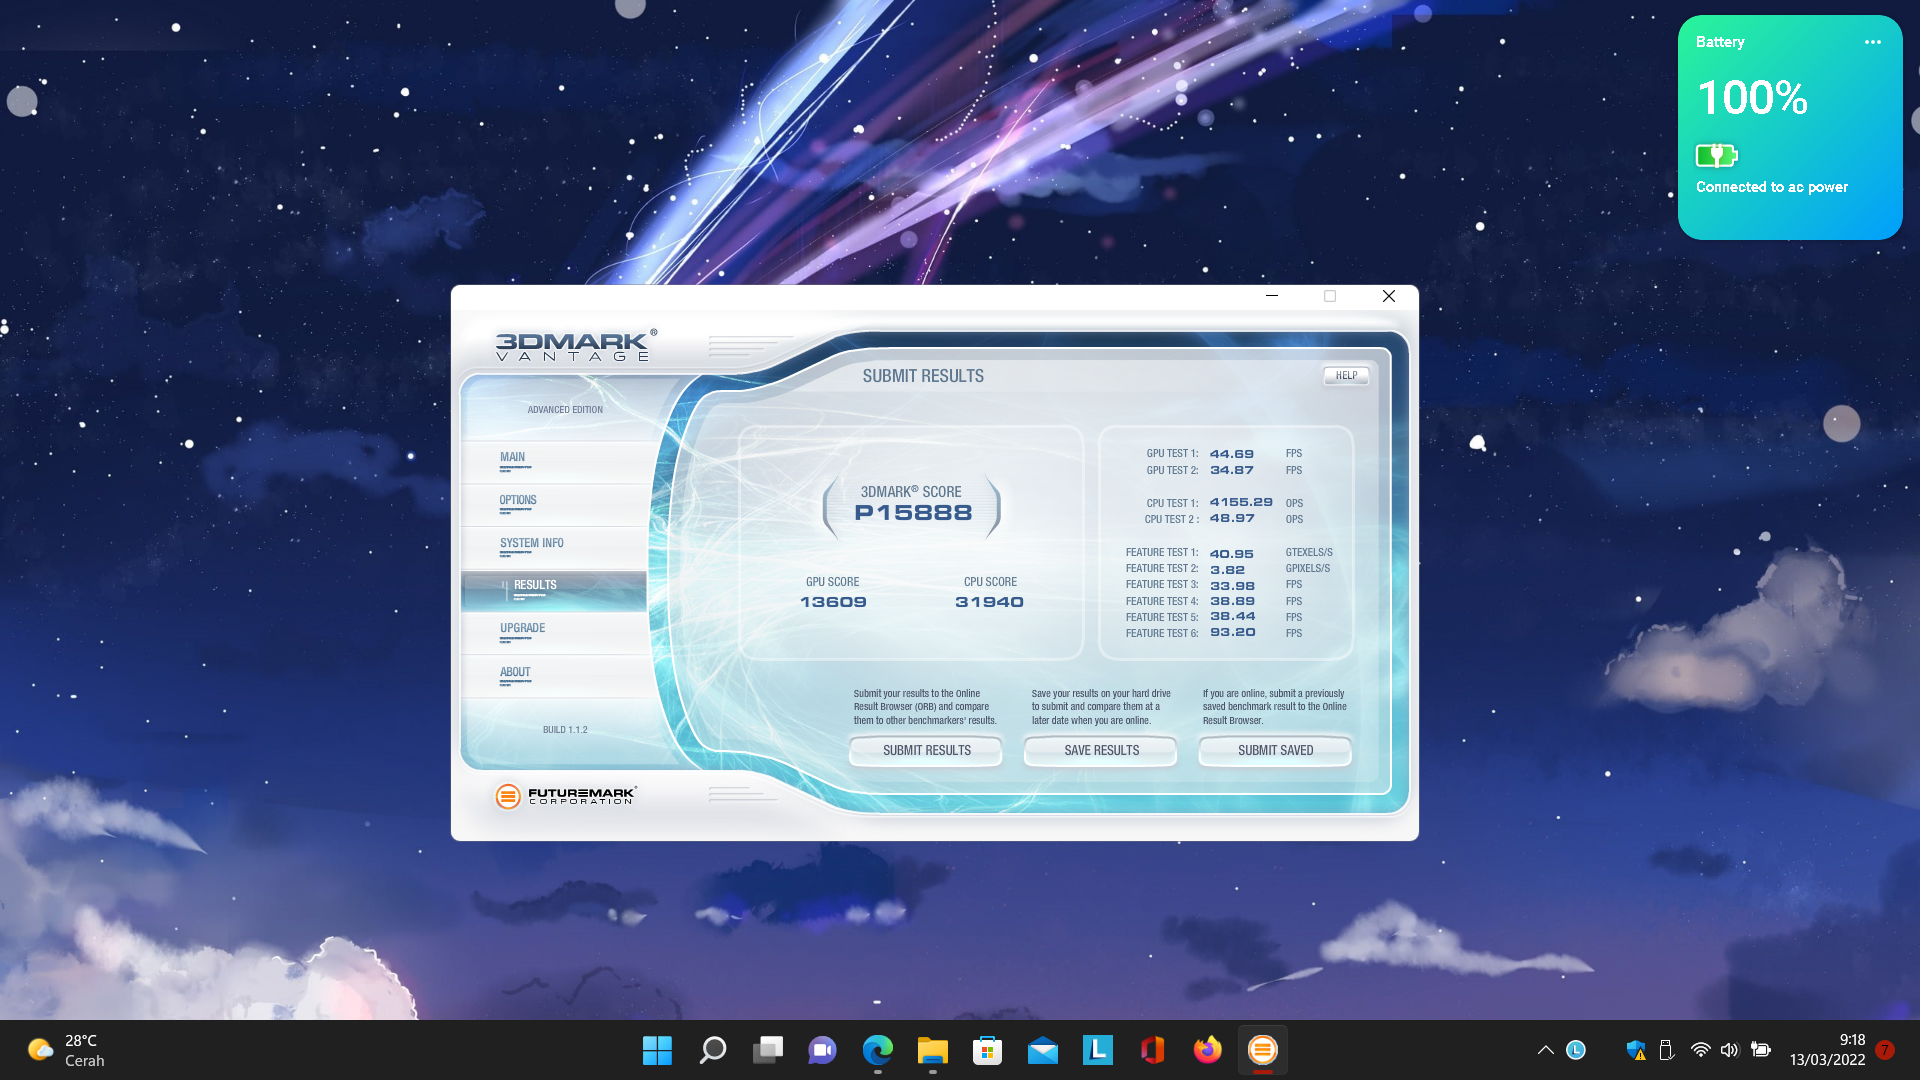Open Windows Security shield tray icon
Viewport: 1920px width, 1080px height.
point(1636,1050)
